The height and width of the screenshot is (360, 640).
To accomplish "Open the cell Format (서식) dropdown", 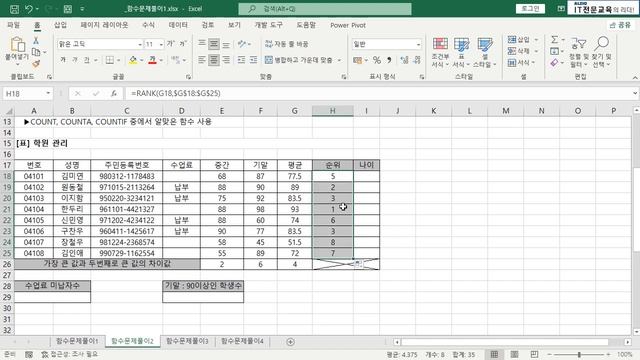I will [x=521, y=62].
